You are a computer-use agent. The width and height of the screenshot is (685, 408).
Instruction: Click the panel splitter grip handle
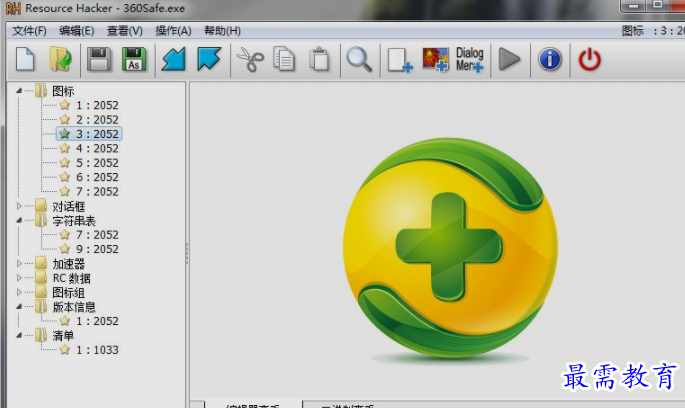(187, 253)
